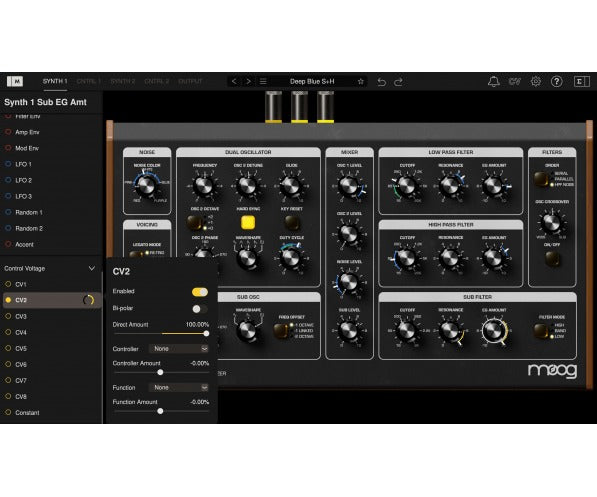This screenshot has height=497, width=597.
Task: Switch to the SYNTH 2 tab
Action: (x=123, y=81)
